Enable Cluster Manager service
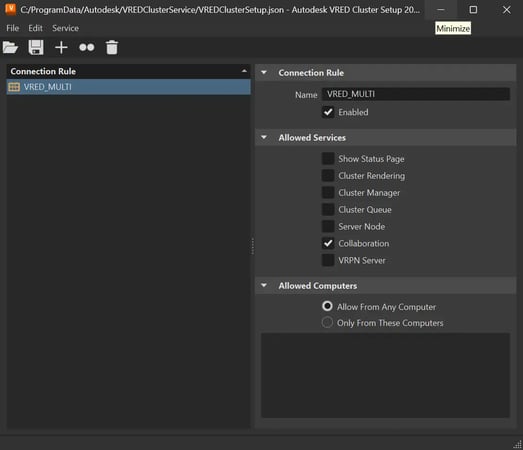This screenshot has width=523, height=450. [x=328, y=192]
